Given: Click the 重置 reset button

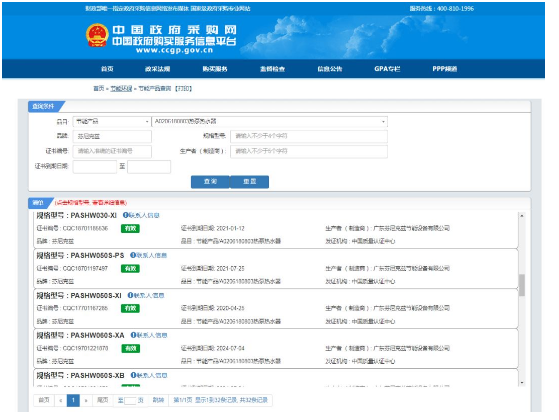Looking at the screenshot, I should (x=250, y=181).
